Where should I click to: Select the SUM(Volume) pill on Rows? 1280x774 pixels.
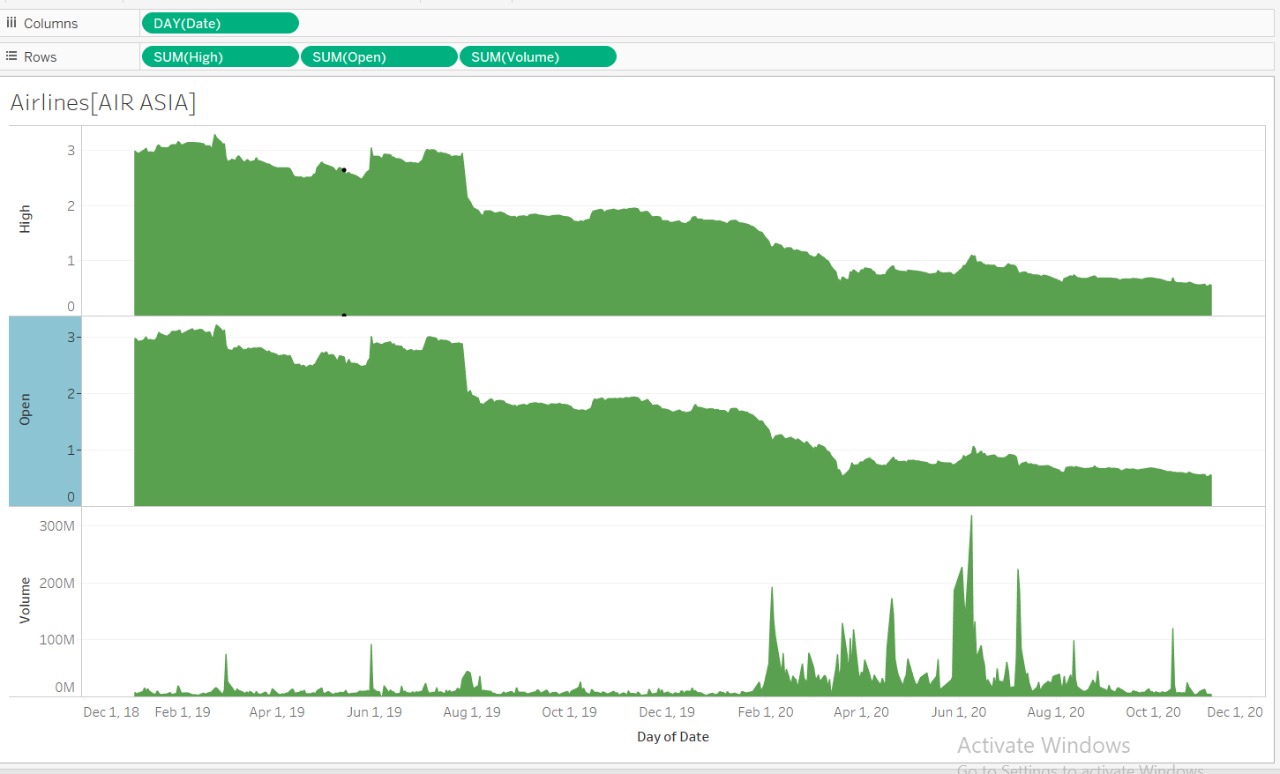point(538,57)
